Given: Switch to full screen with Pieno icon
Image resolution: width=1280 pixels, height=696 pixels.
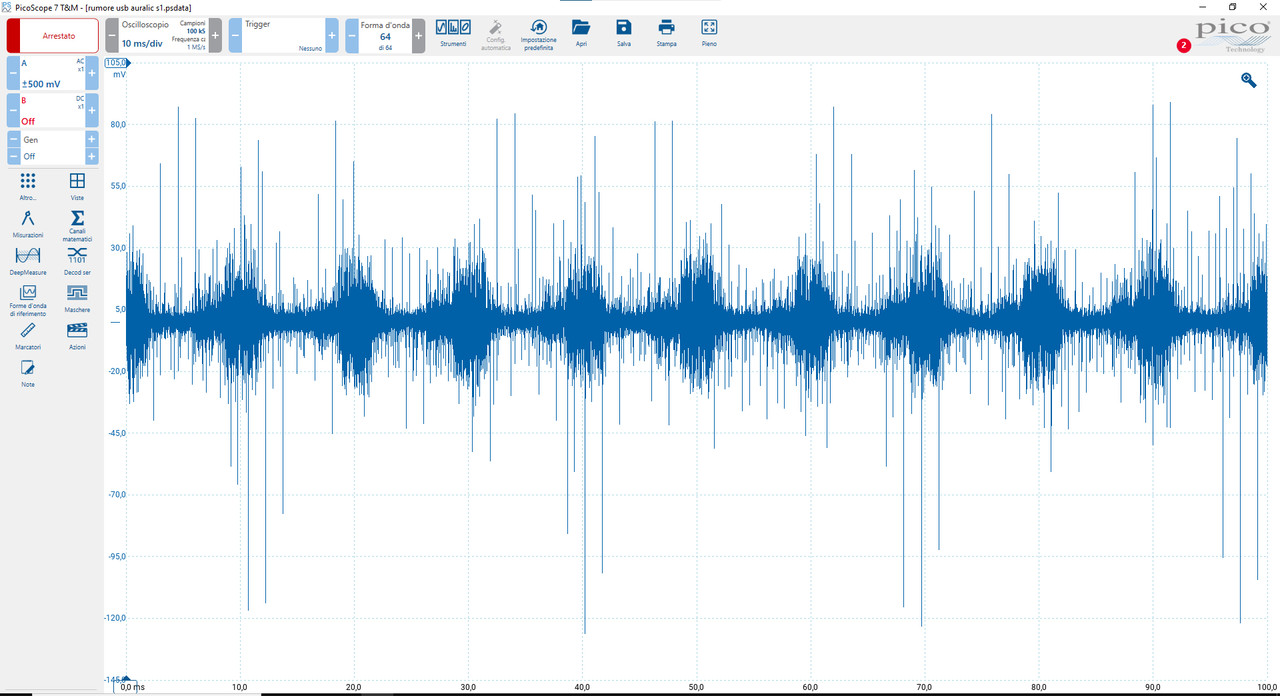Looking at the screenshot, I should pos(709,32).
